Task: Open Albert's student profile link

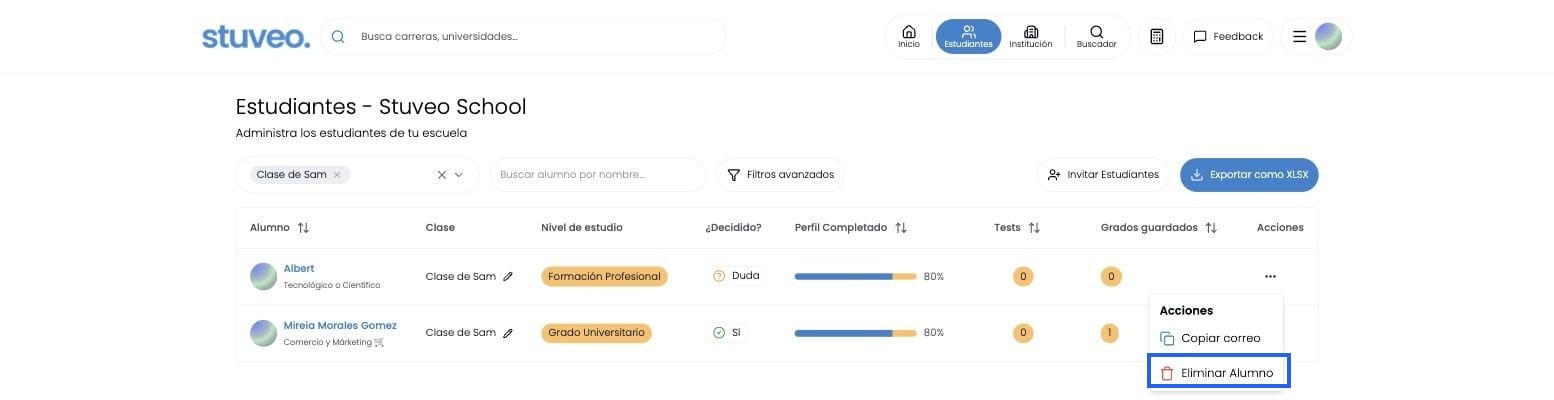Action: pos(299,268)
